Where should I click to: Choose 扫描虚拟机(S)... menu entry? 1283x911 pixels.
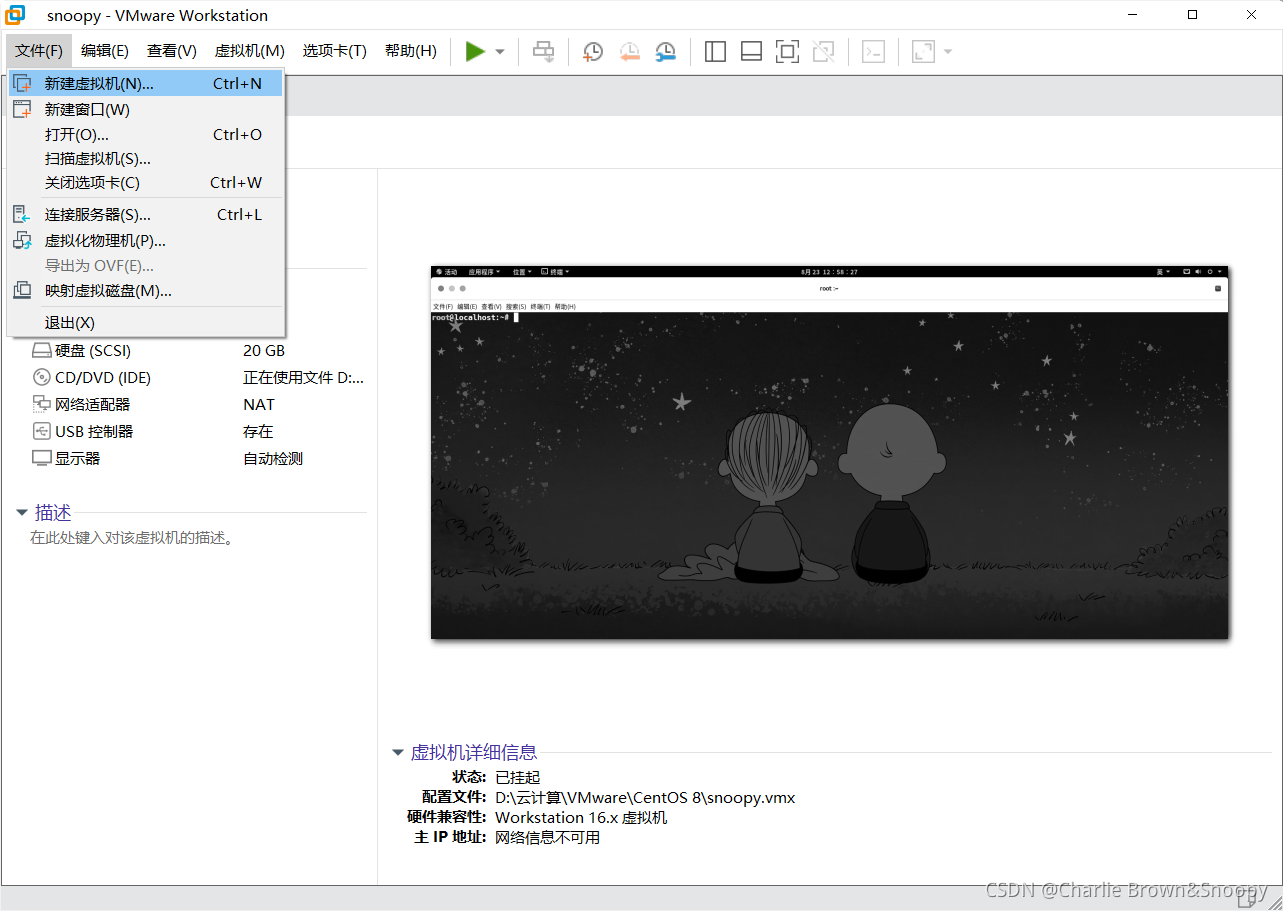tap(146, 158)
